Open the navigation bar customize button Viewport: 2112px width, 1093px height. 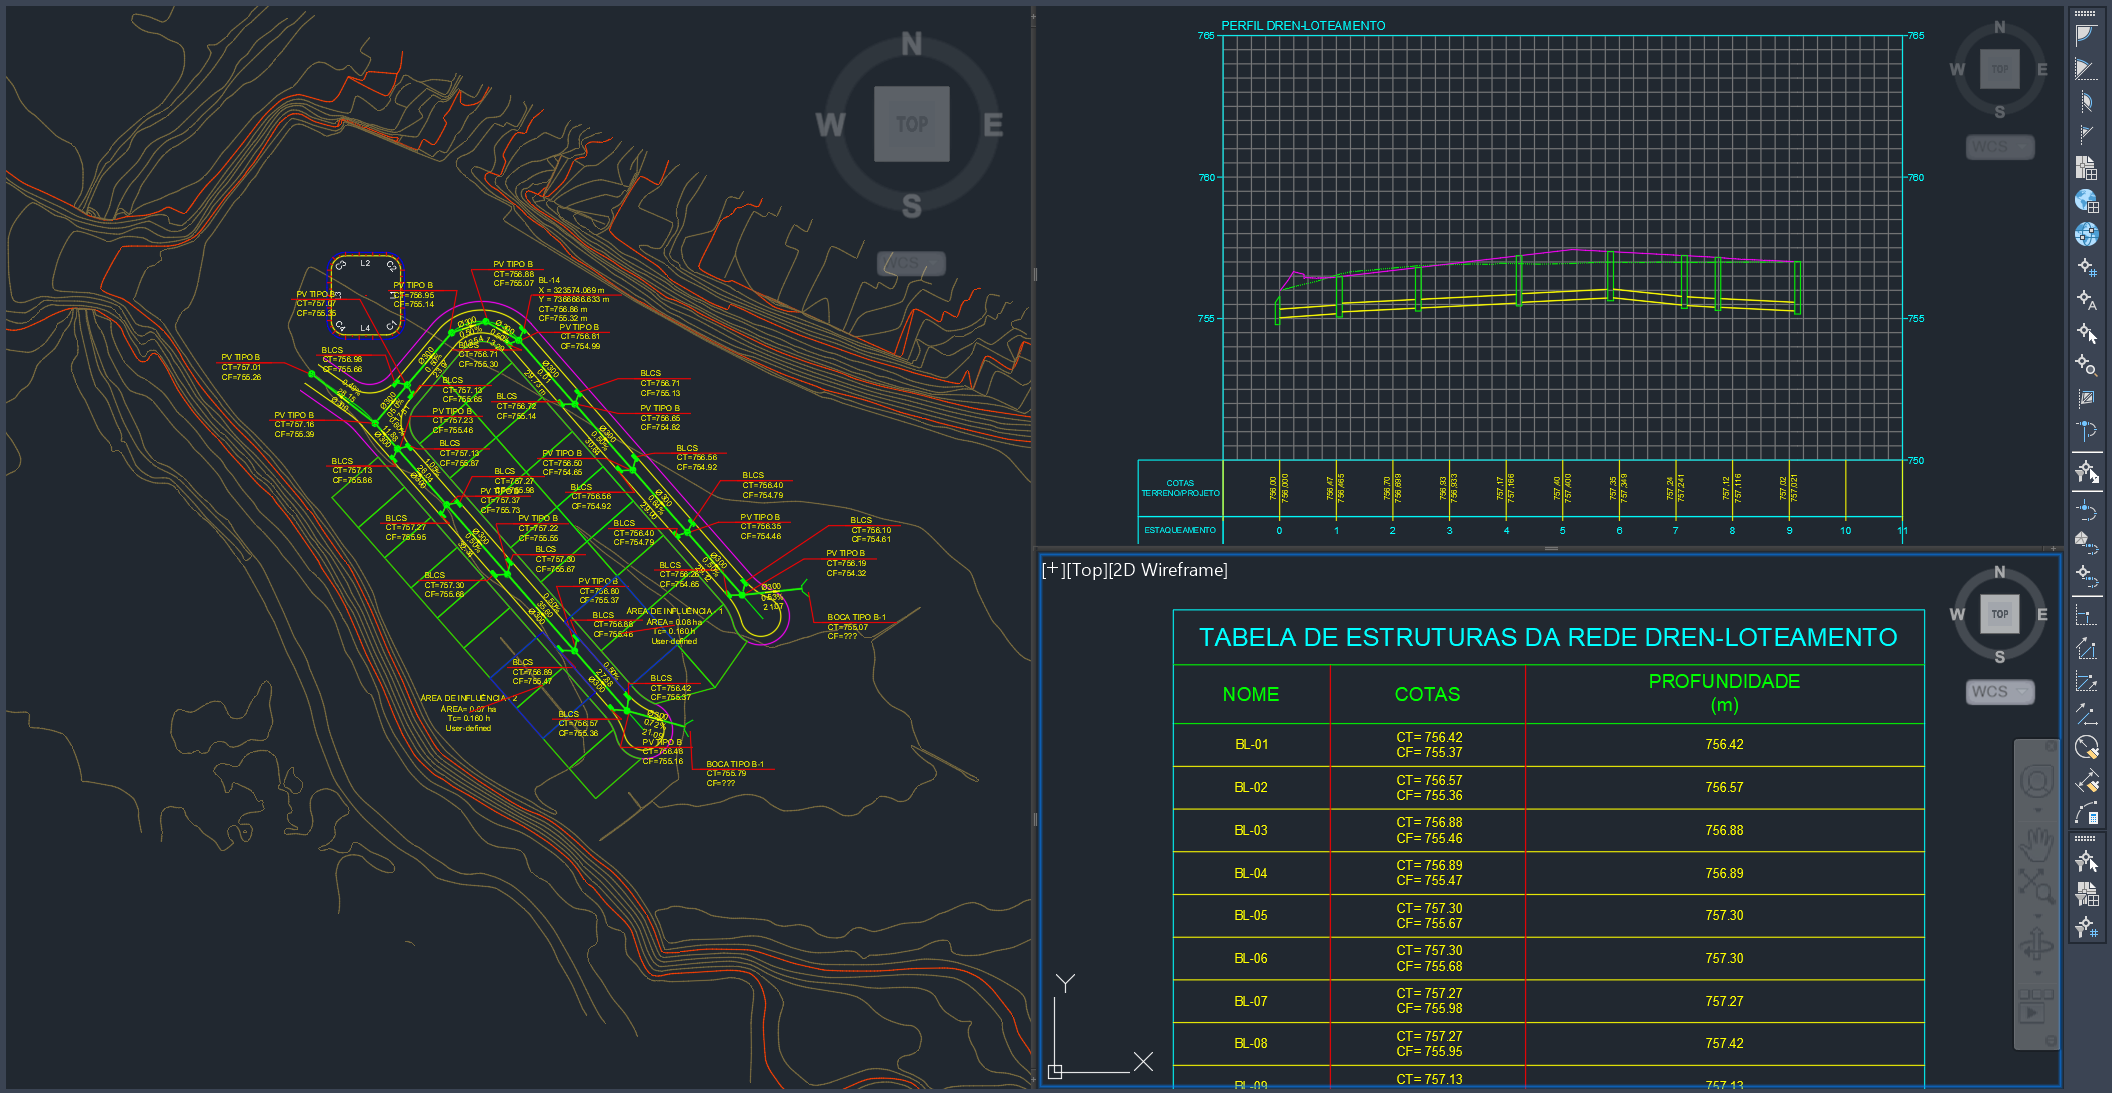(x=2050, y=1041)
